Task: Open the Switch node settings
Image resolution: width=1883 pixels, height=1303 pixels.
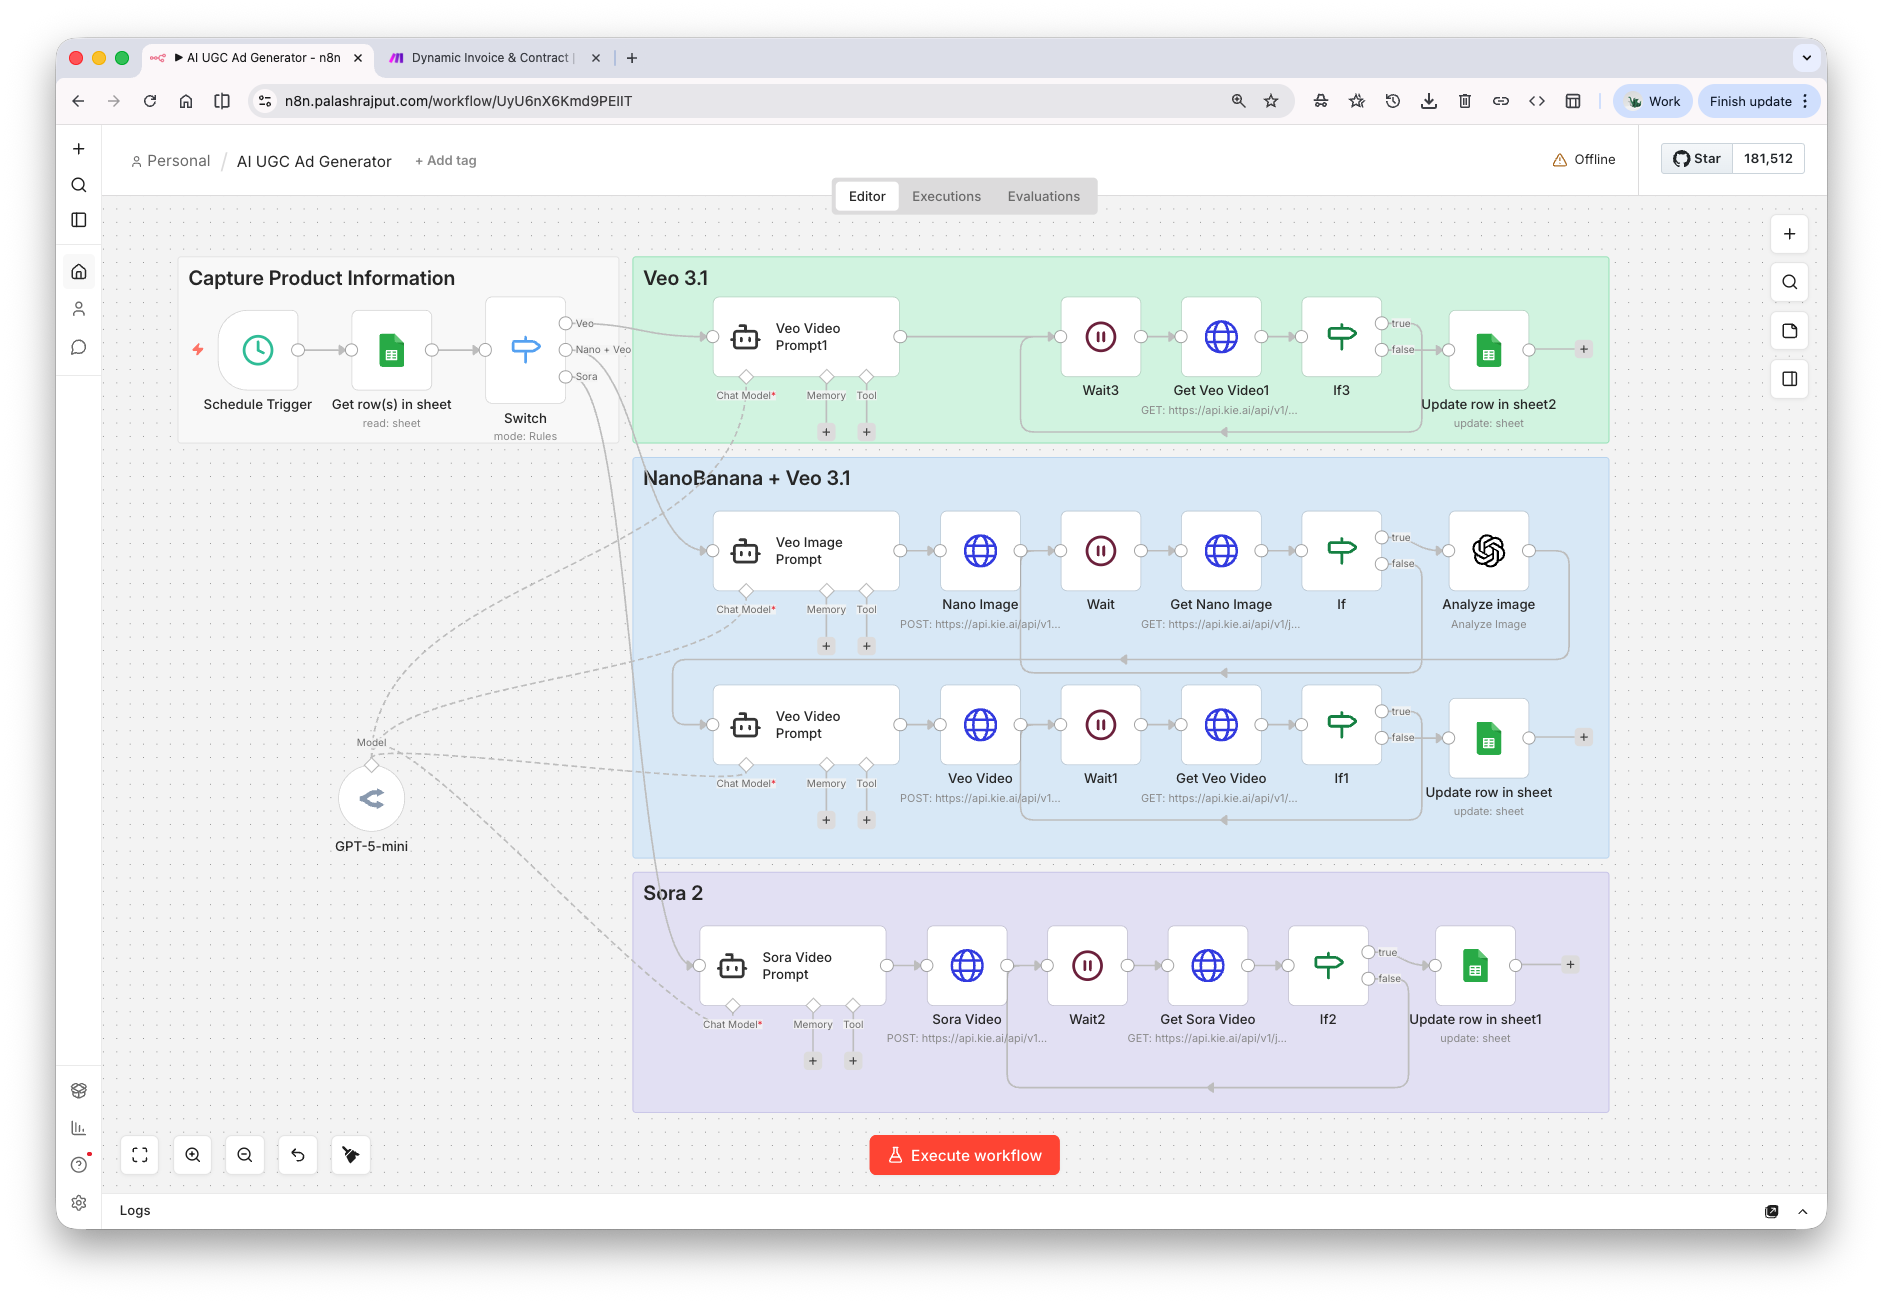Action: coord(524,350)
